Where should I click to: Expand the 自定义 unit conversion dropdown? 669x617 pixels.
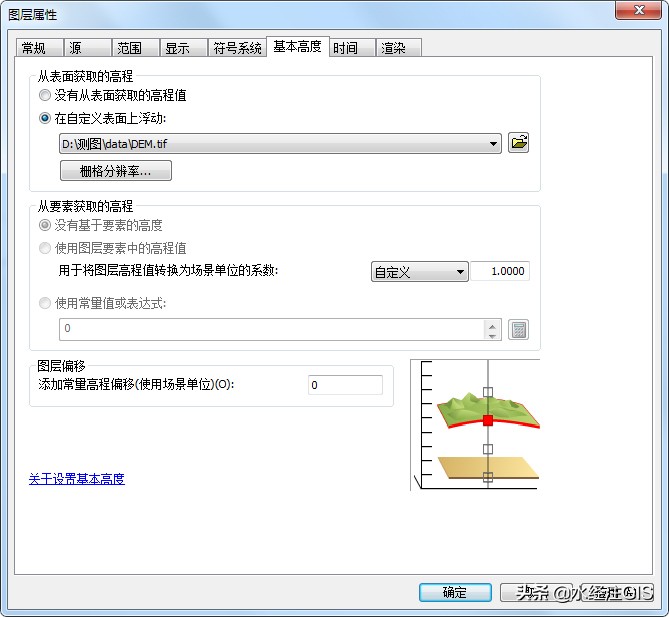point(460,272)
